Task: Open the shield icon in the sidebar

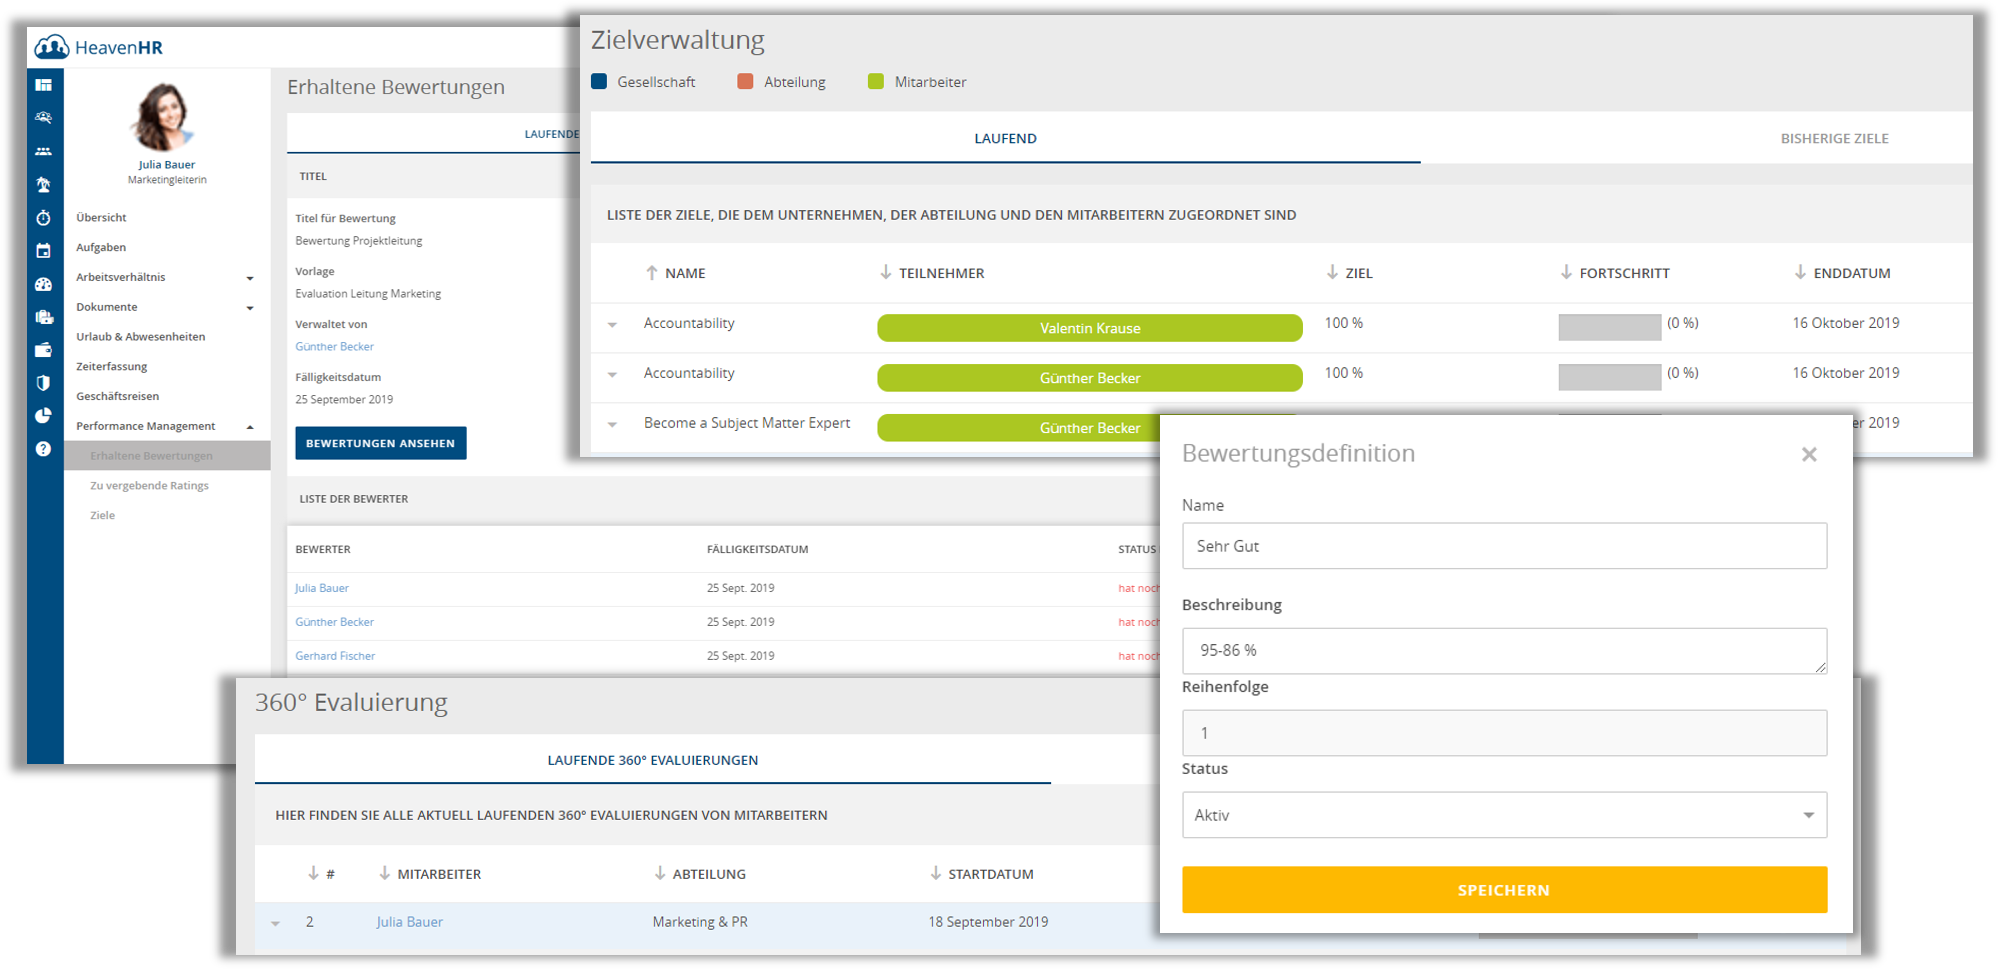Action: [x=43, y=383]
